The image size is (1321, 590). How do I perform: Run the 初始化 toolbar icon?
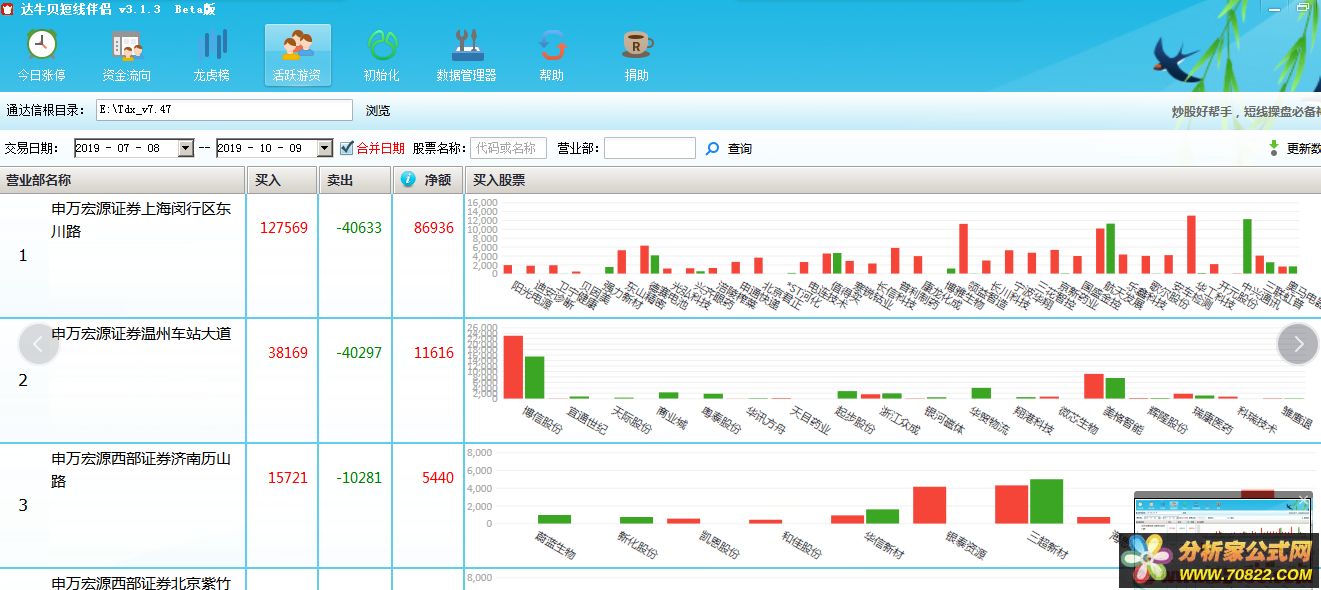pos(381,55)
